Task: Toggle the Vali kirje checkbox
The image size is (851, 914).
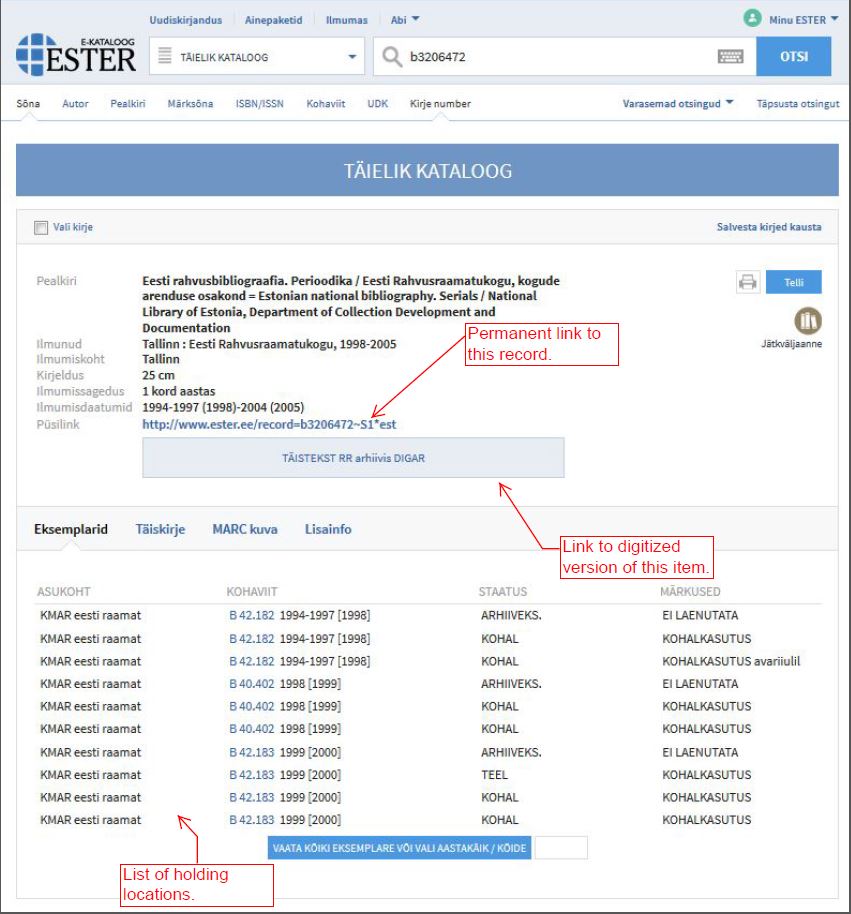Action: coord(41,227)
